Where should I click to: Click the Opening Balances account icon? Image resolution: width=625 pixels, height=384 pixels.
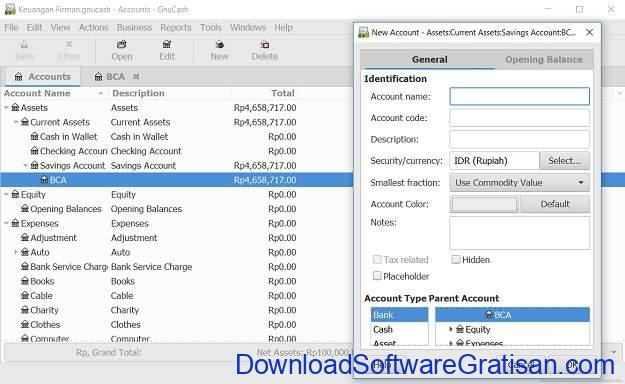click(x=25, y=209)
